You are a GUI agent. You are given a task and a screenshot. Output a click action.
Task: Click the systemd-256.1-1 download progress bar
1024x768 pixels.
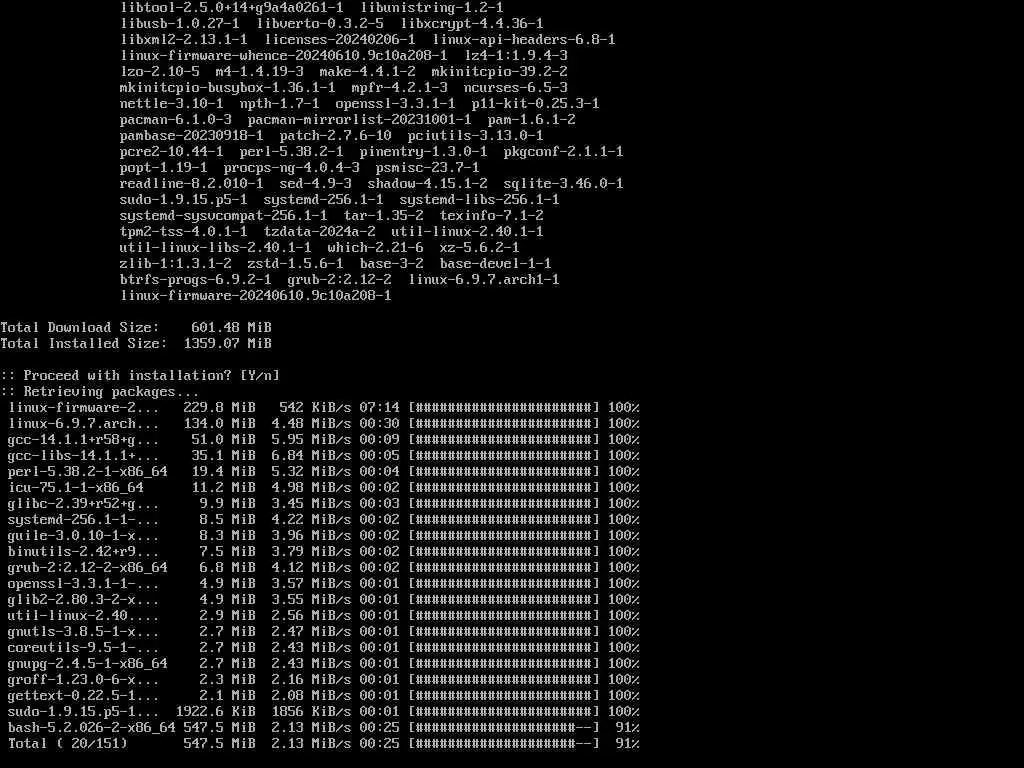pyautogui.click(x=504, y=519)
